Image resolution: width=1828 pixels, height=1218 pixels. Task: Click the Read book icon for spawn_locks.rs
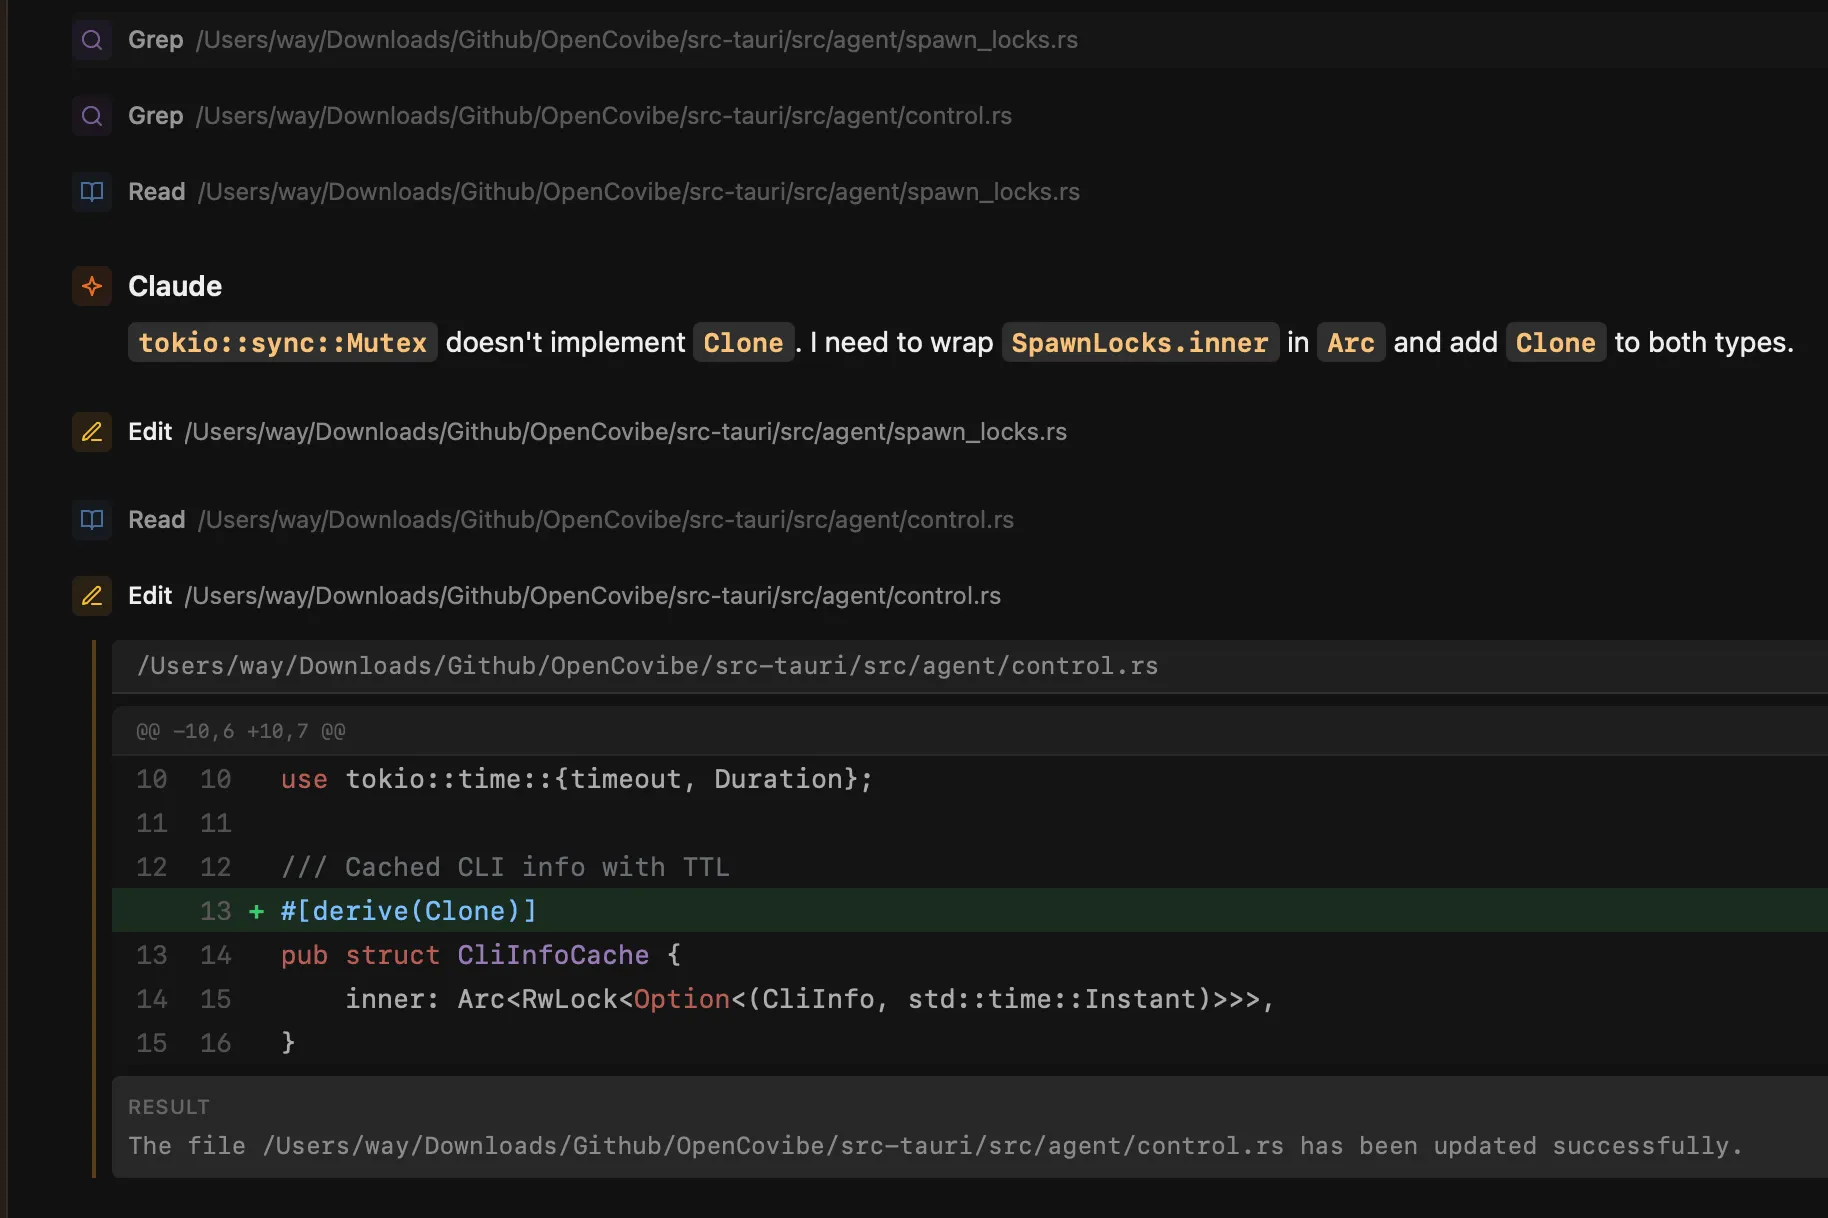92,192
